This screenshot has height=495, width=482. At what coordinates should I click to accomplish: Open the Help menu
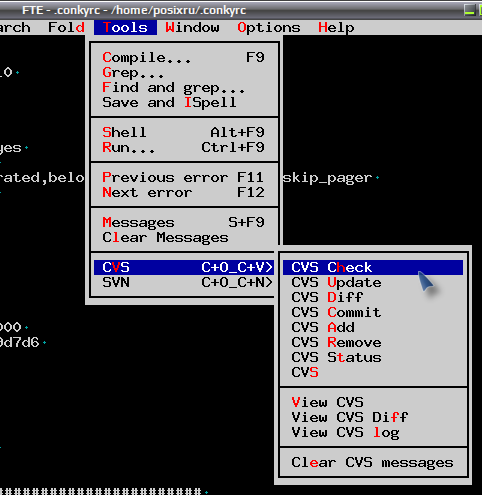click(336, 27)
